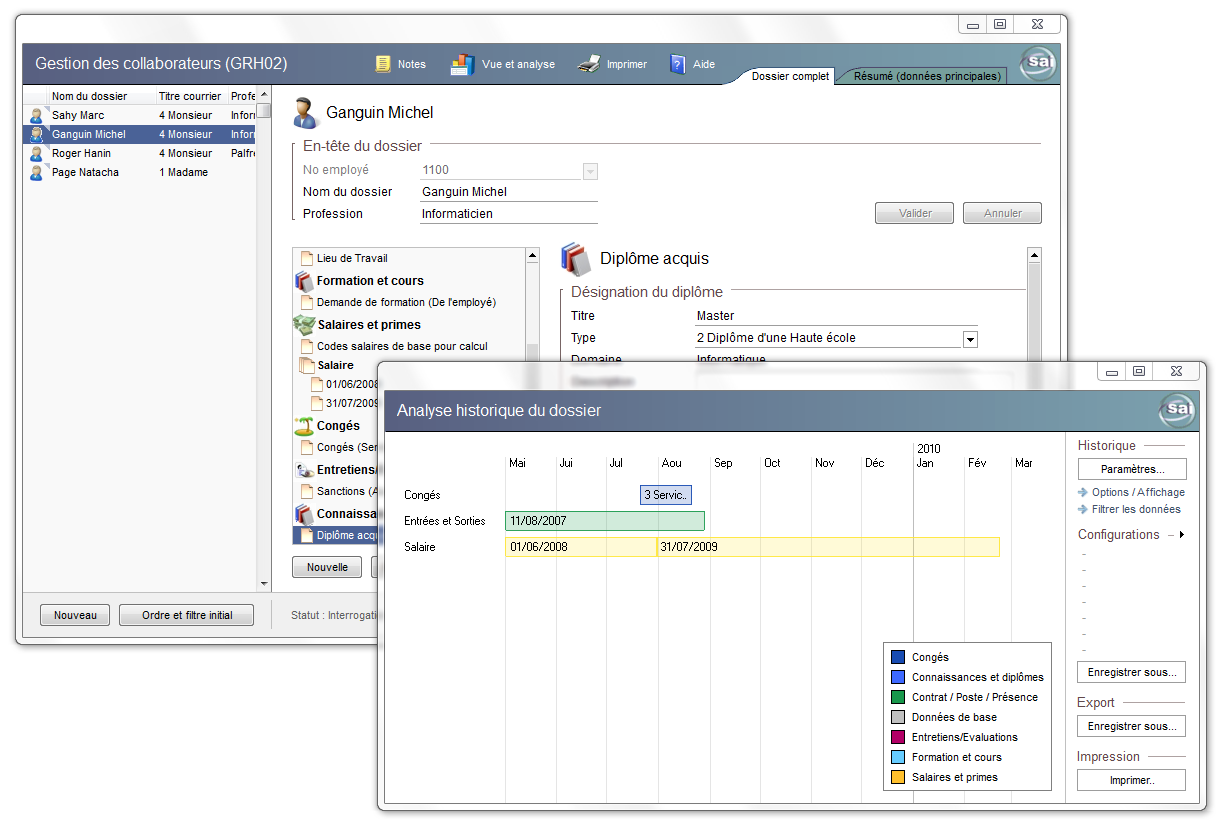The height and width of the screenshot is (827, 1224).
Task: Expand the Configurations arrow menu
Action: 1181,535
